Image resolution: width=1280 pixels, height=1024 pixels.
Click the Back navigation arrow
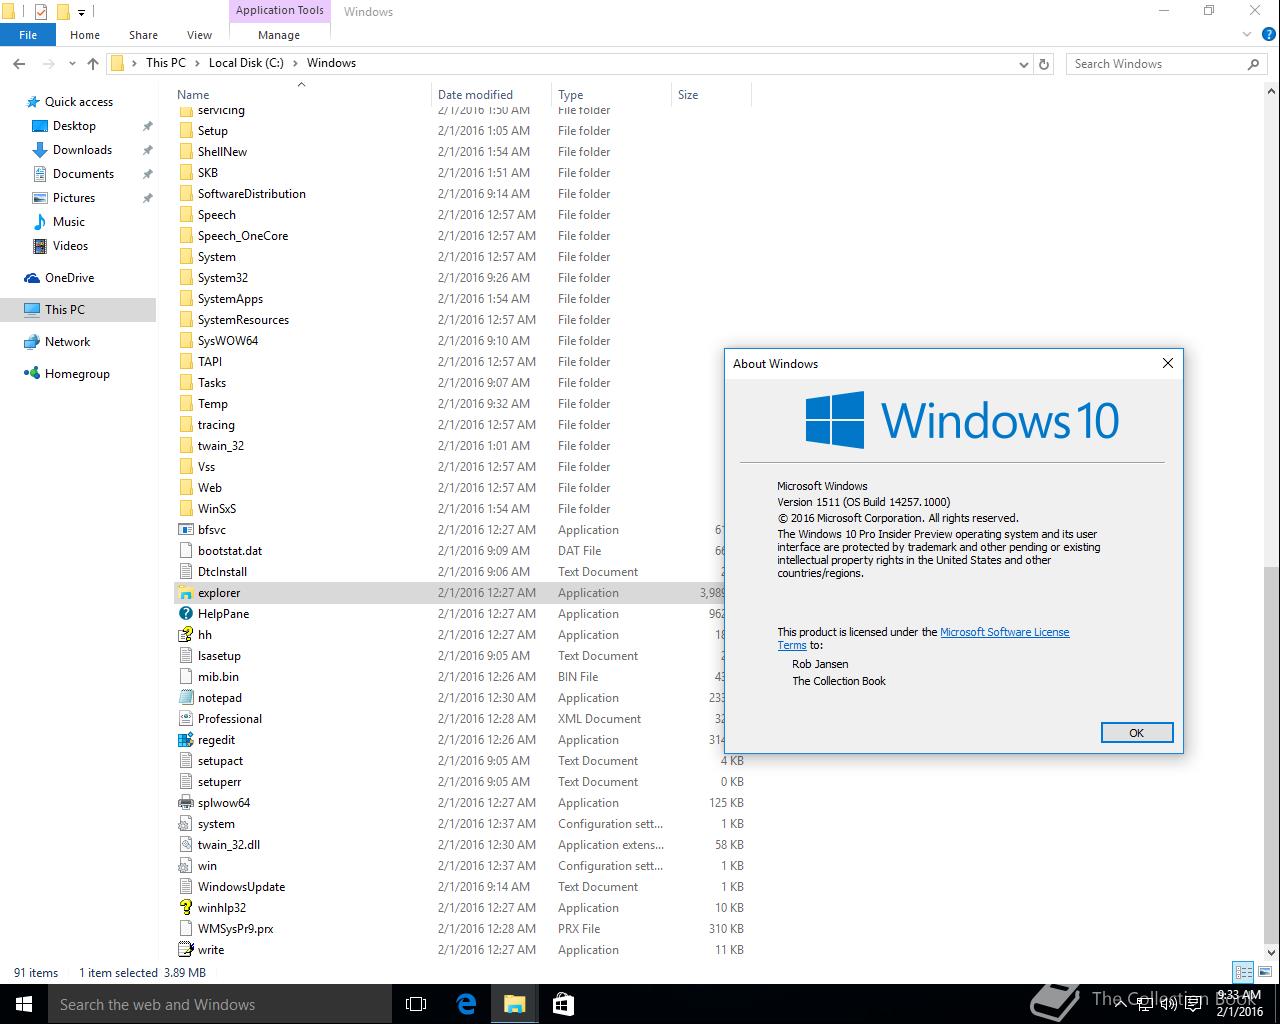[19, 63]
